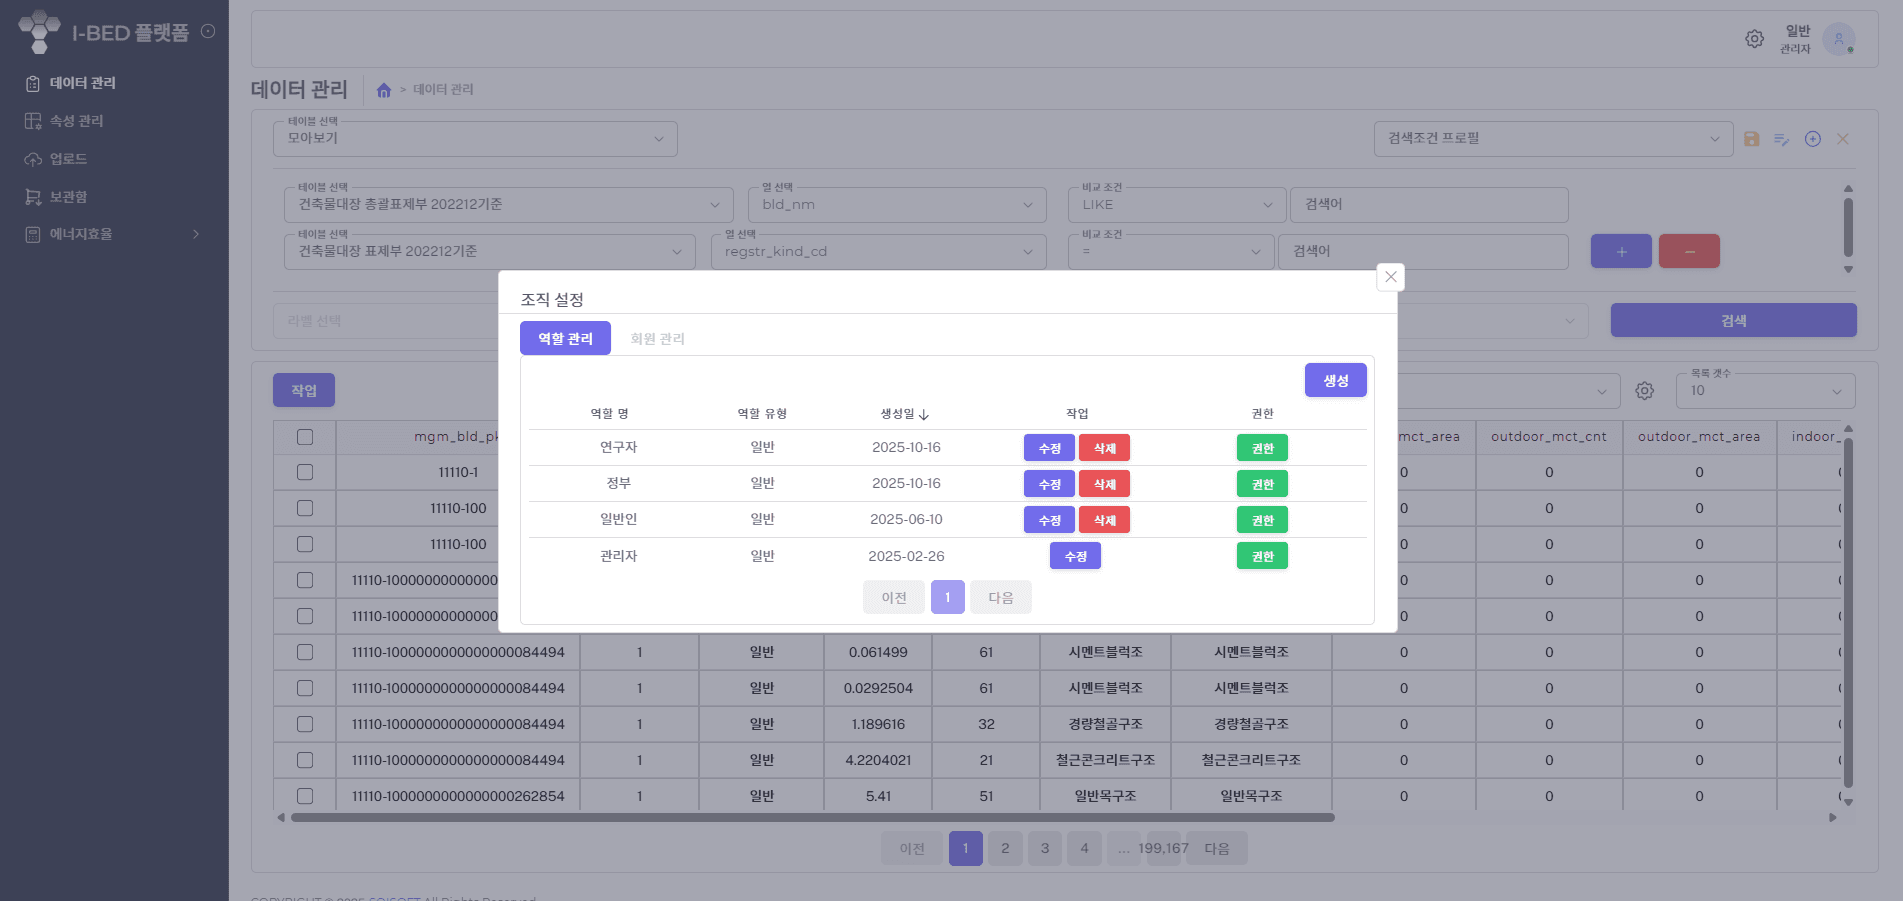Open the 건축물대장 표제부 202212기준 table dropdown
Screen dimensions: 1903x901
[490, 252]
